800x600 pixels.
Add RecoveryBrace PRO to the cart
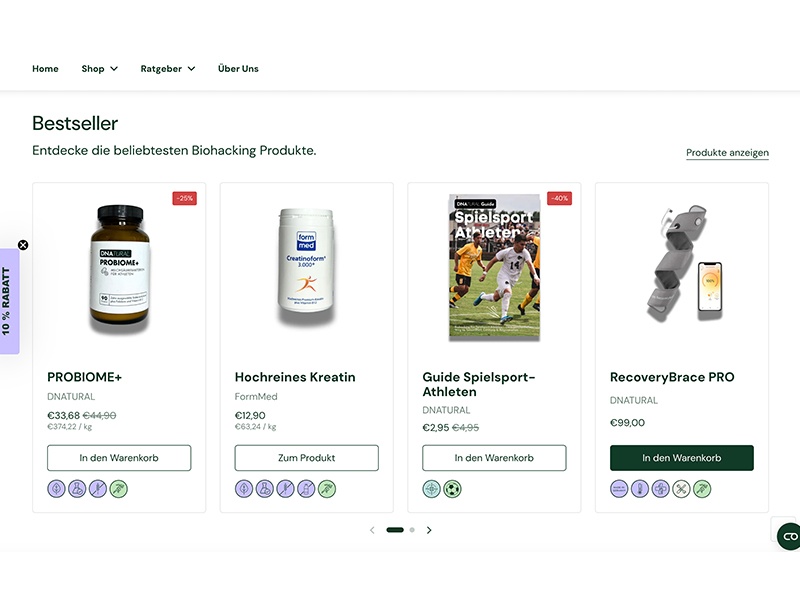tap(681, 458)
